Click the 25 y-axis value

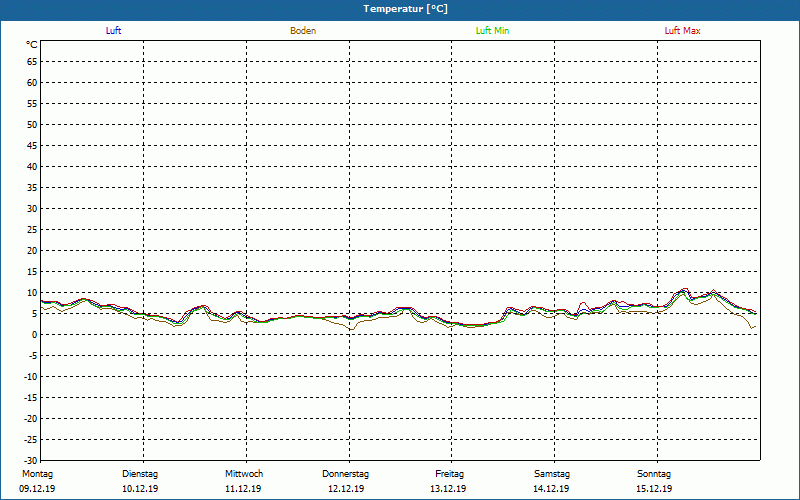pyautogui.click(x=32, y=230)
